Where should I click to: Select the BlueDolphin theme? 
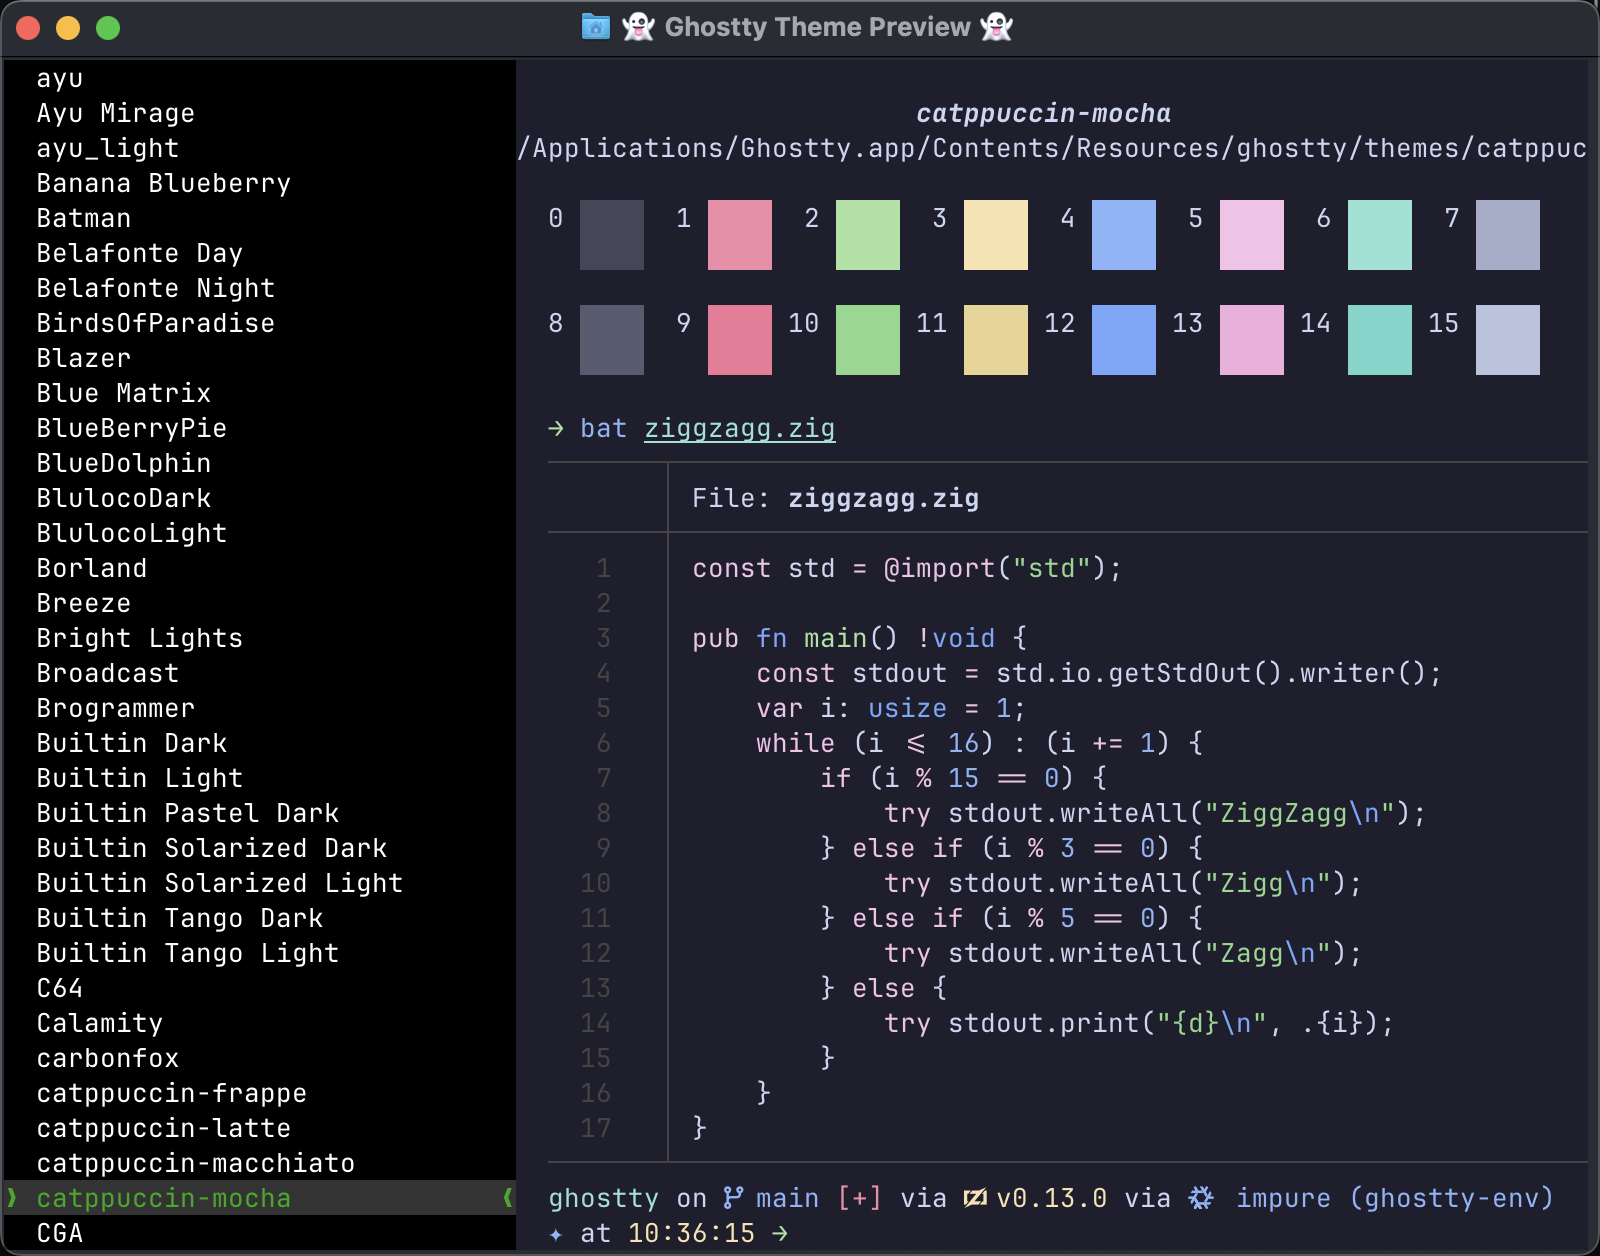click(x=124, y=463)
